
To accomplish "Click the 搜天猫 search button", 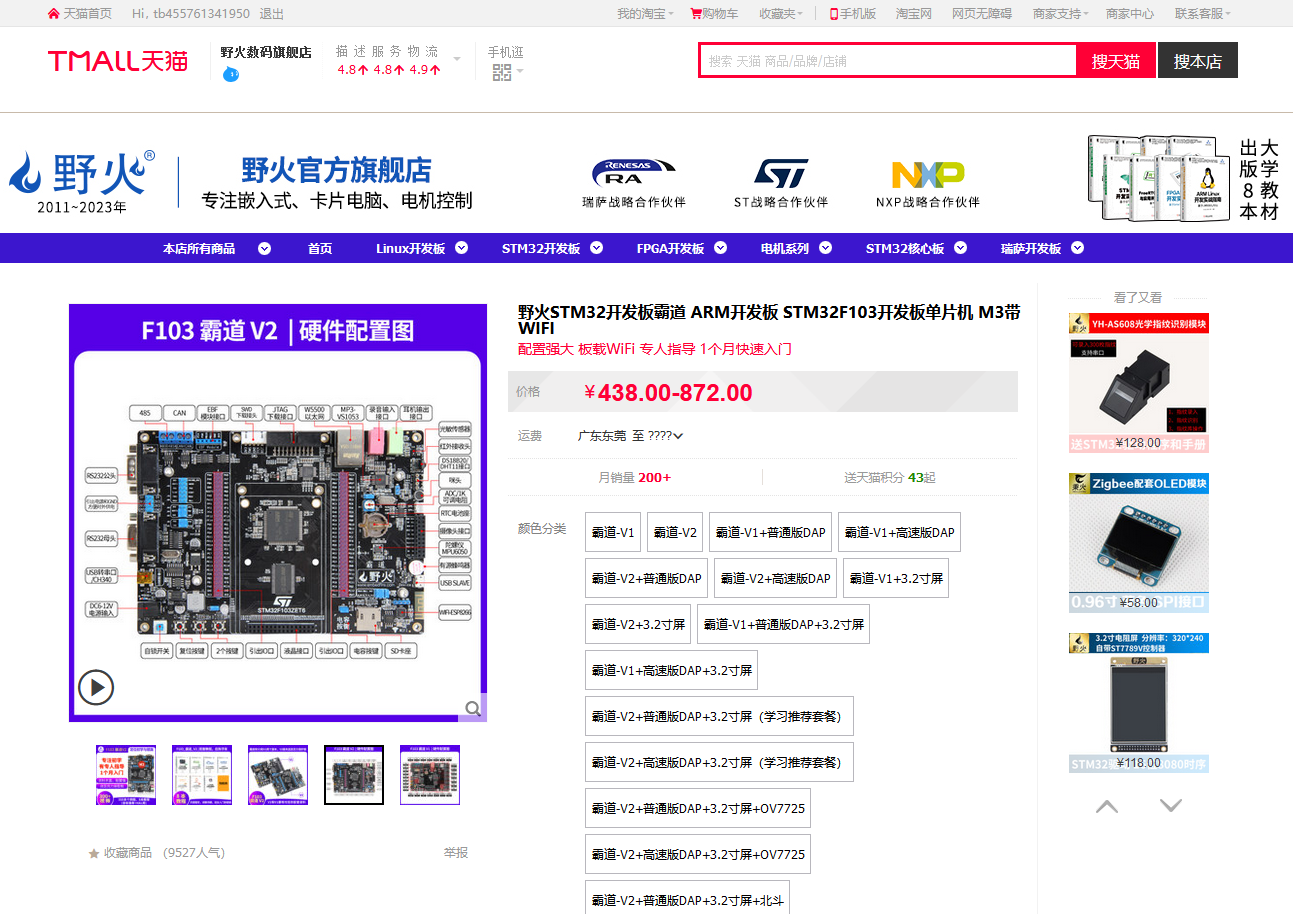I will (1116, 61).
